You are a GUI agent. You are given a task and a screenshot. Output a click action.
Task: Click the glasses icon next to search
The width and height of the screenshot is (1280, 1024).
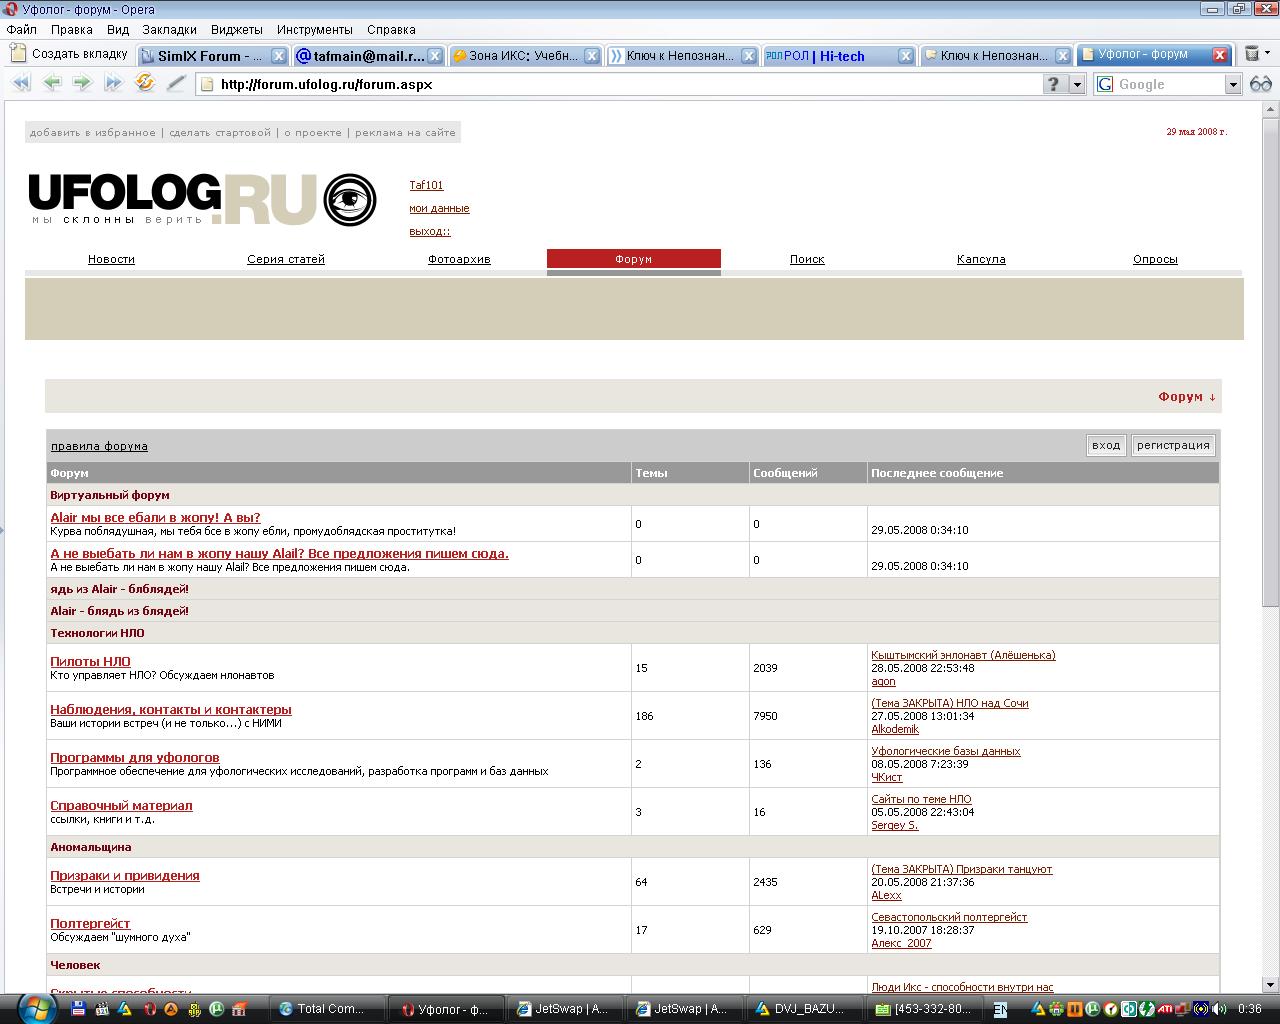click(x=1261, y=84)
